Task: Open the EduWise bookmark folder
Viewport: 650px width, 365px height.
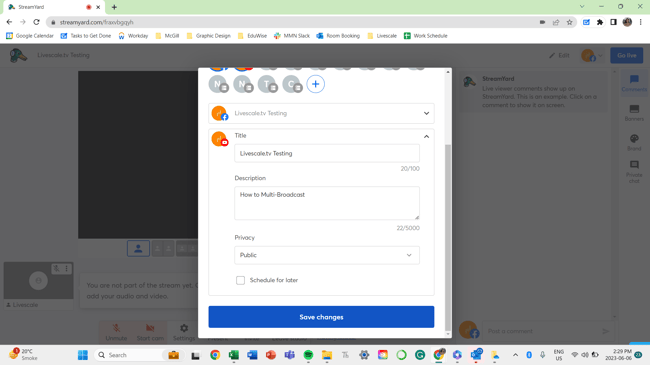Action: coord(252,36)
